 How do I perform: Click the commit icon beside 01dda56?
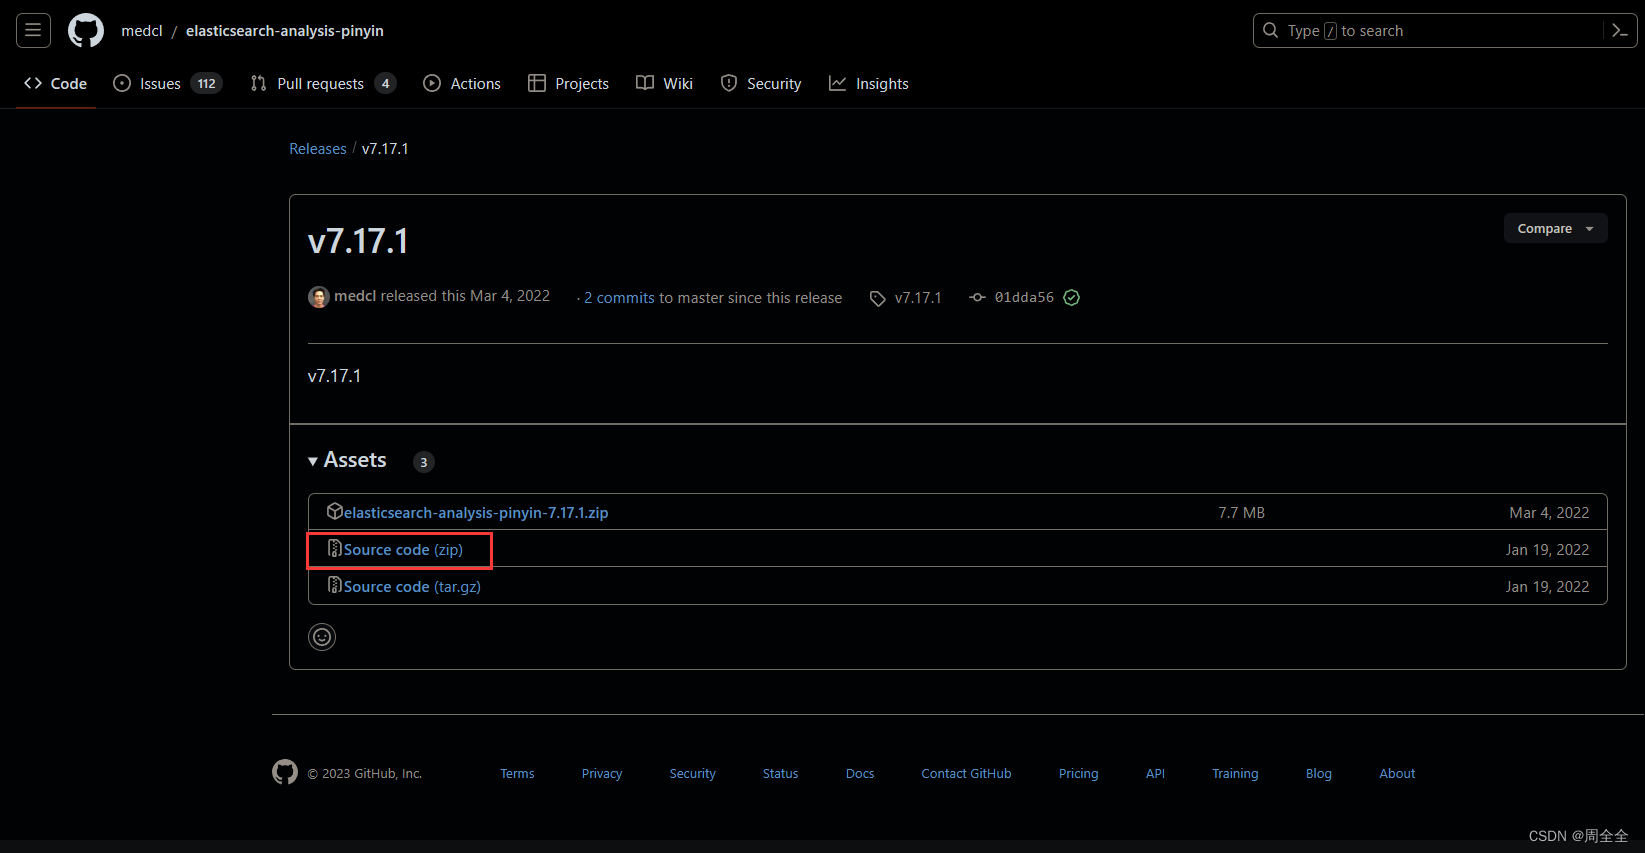(978, 298)
